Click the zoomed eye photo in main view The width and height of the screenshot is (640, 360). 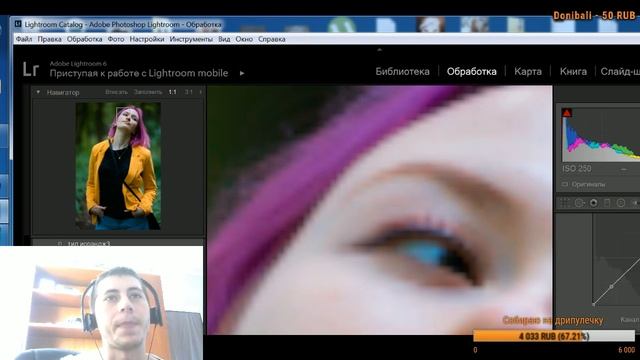[380, 210]
